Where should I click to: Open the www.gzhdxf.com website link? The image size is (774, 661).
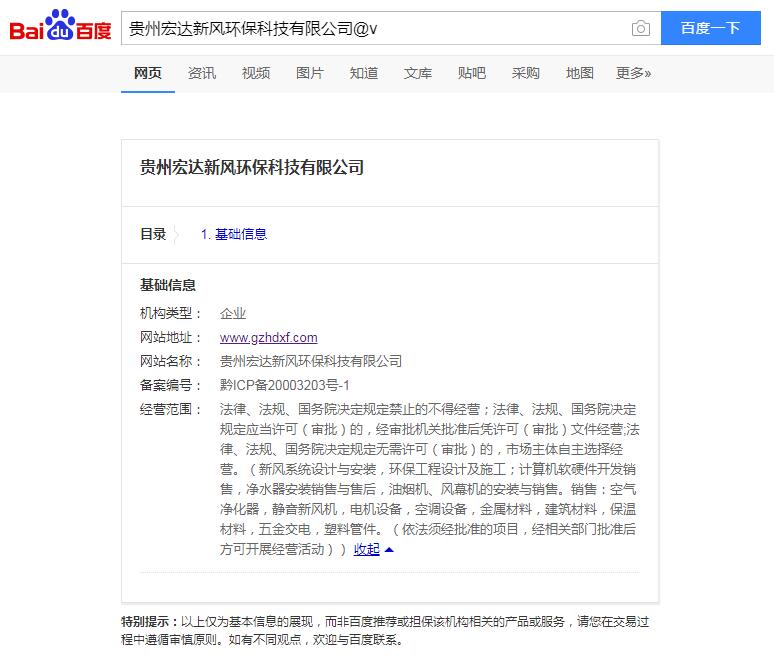268,338
